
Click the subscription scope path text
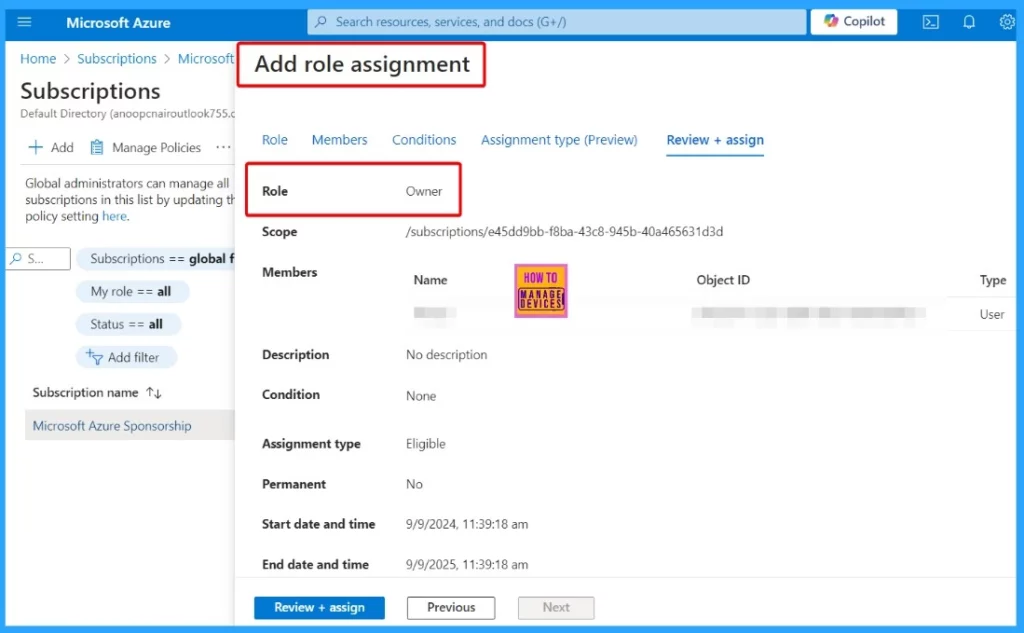[564, 232]
